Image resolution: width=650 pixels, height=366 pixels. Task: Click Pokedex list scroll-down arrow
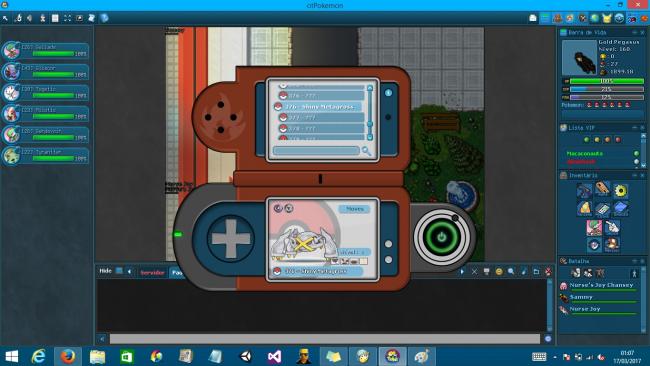(370, 137)
